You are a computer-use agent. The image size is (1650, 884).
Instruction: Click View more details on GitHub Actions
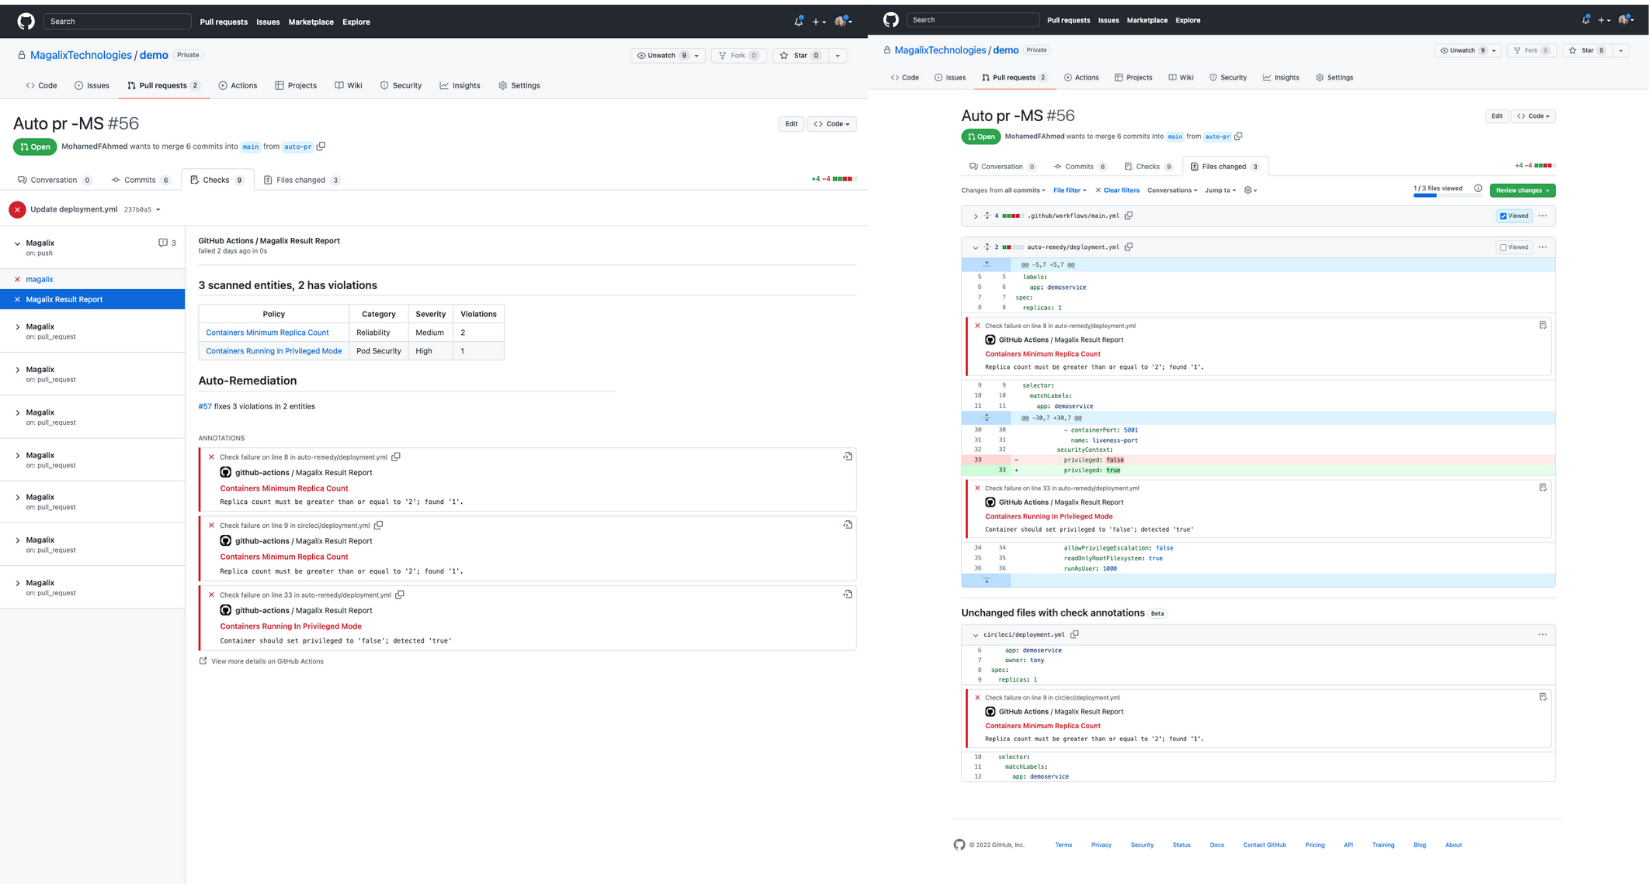click(267, 661)
